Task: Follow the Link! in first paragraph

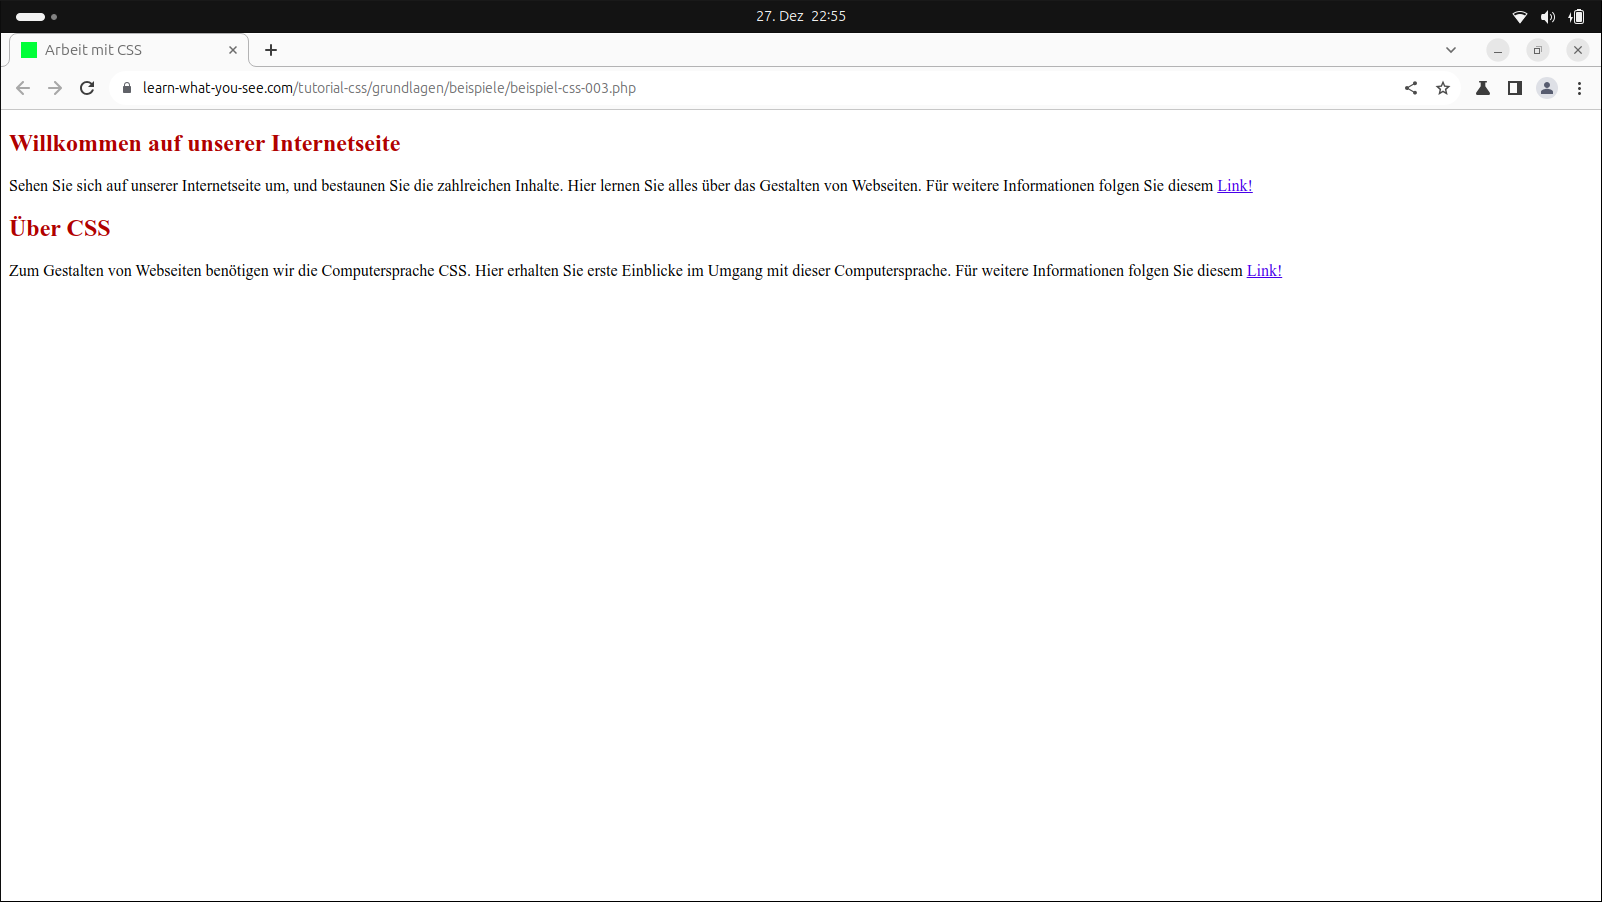Action: click(1234, 186)
